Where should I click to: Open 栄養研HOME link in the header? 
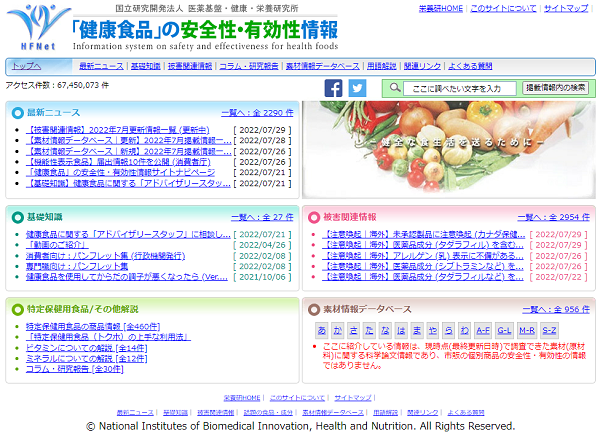coord(441,8)
